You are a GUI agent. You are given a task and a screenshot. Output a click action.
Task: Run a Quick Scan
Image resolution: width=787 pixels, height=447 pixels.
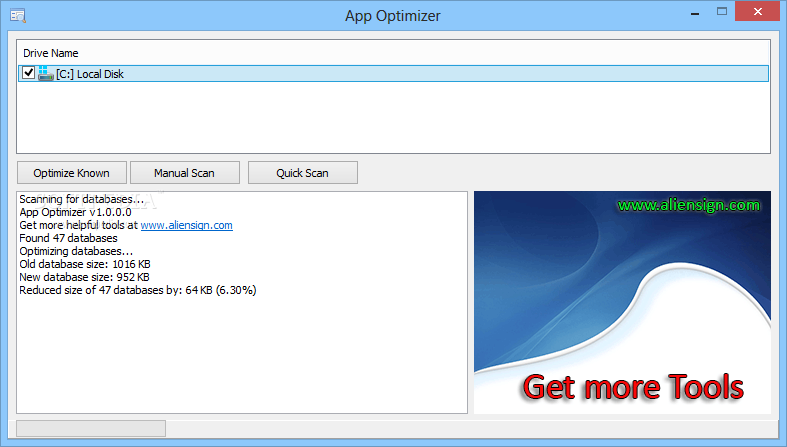click(x=303, y=173)
